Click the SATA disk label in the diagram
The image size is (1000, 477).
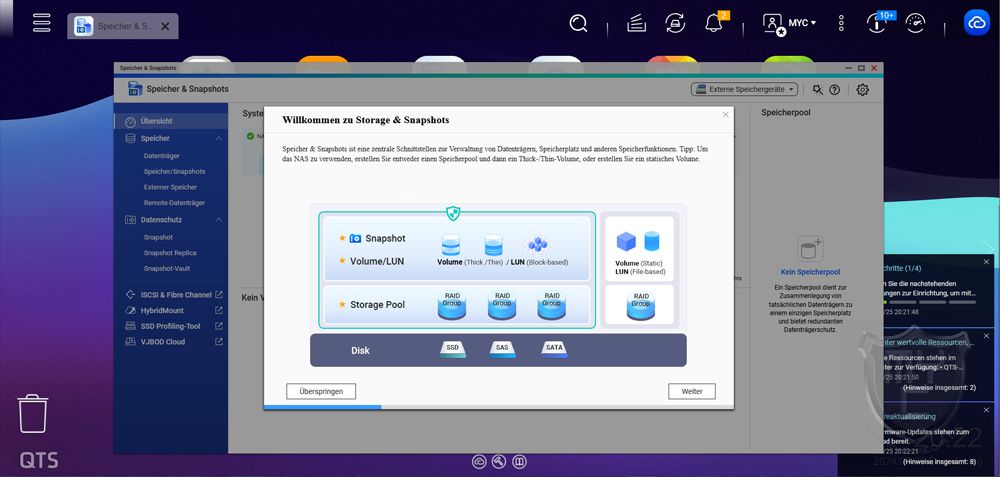[554, 349]
